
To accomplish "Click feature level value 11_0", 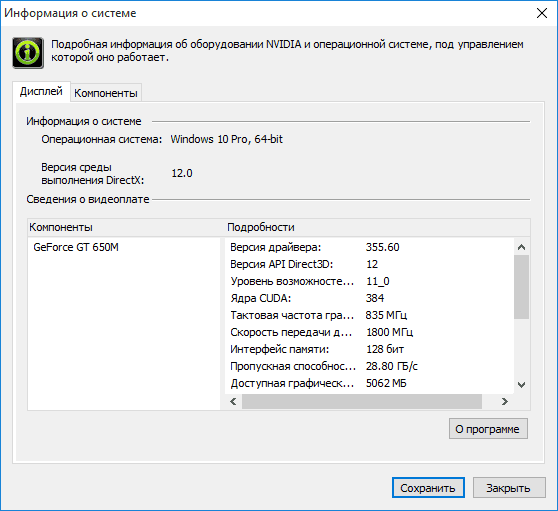I will 378,281.
